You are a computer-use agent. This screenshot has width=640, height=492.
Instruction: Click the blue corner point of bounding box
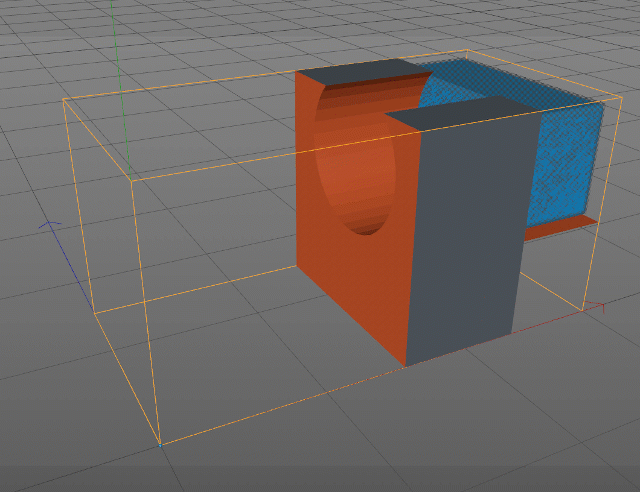point(160,445)
